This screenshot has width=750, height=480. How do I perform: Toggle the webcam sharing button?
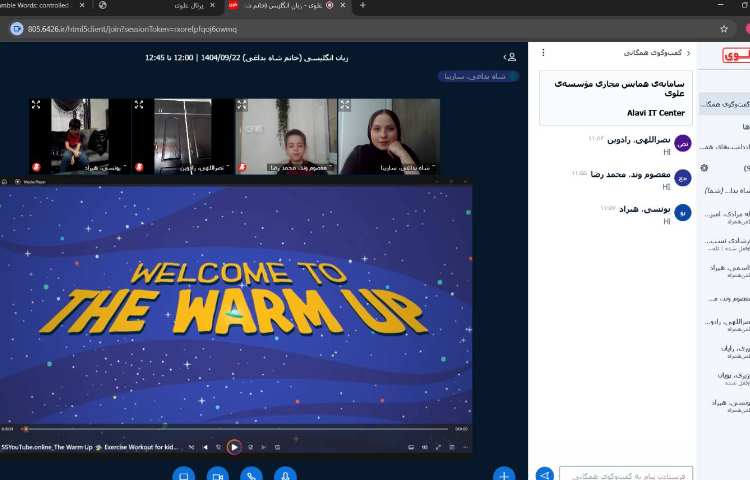(217, 475)
